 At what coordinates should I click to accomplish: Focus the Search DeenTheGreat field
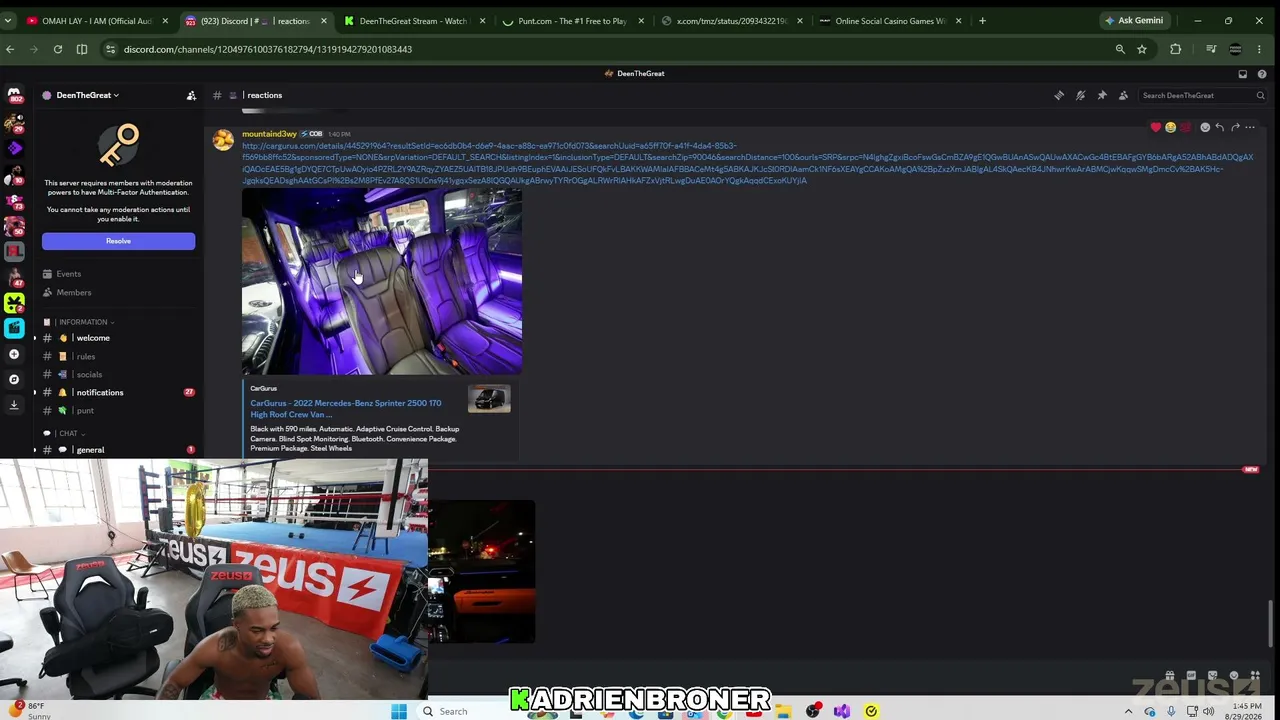coord(1203,95)
